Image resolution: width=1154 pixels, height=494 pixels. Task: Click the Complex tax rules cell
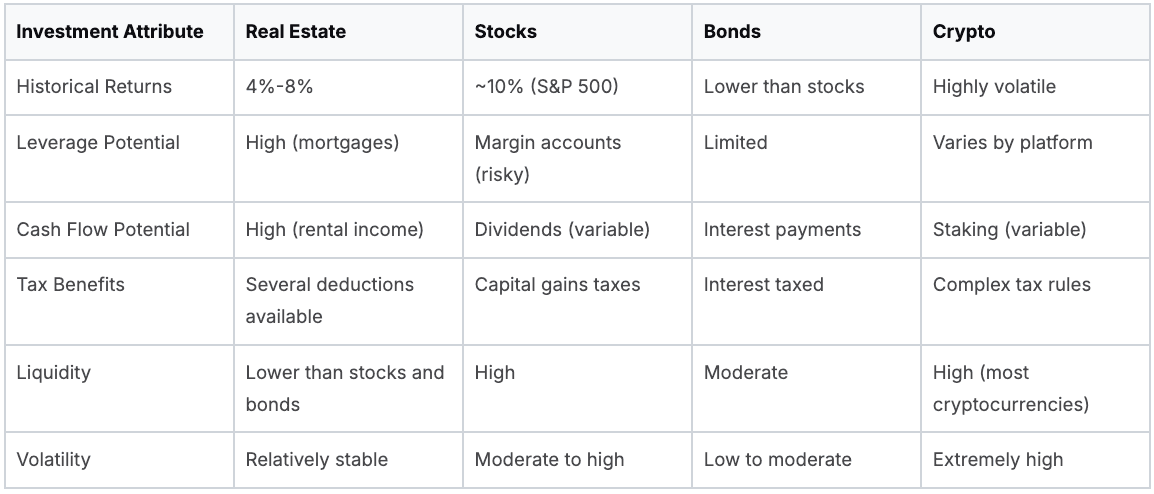pyautogui.click(x=1012, y=284)
